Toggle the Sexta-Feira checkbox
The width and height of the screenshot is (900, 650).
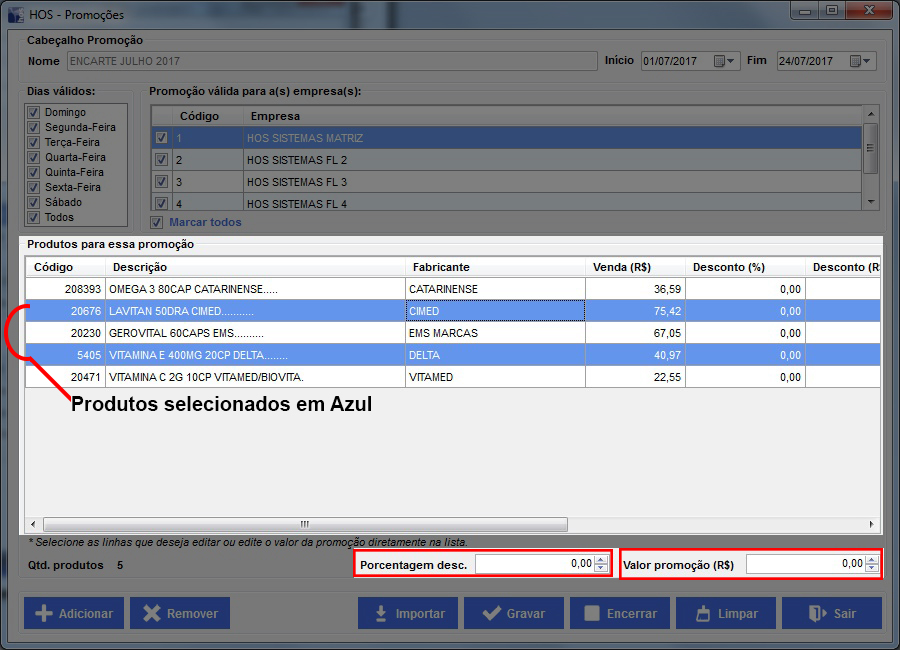(x=33, y=187)
